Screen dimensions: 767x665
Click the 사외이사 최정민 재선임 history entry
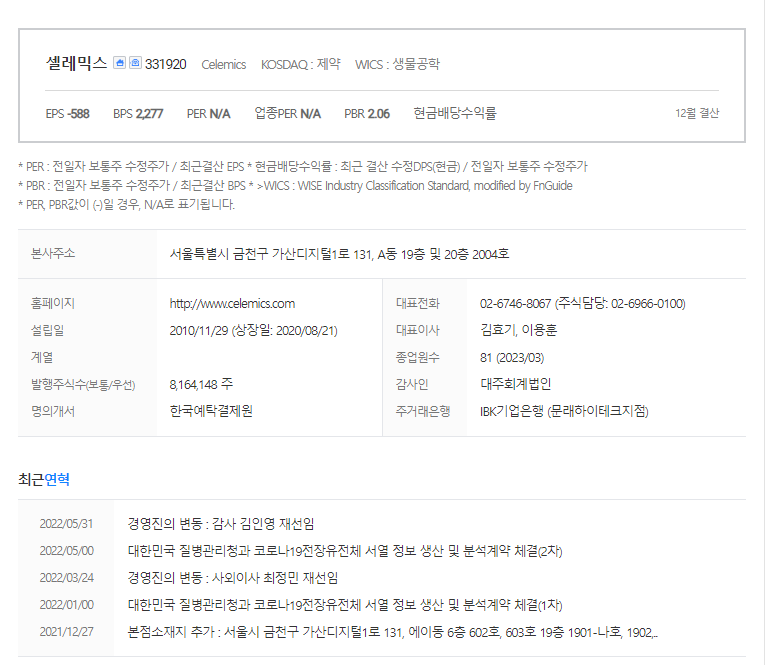click(x=233, y=578)
